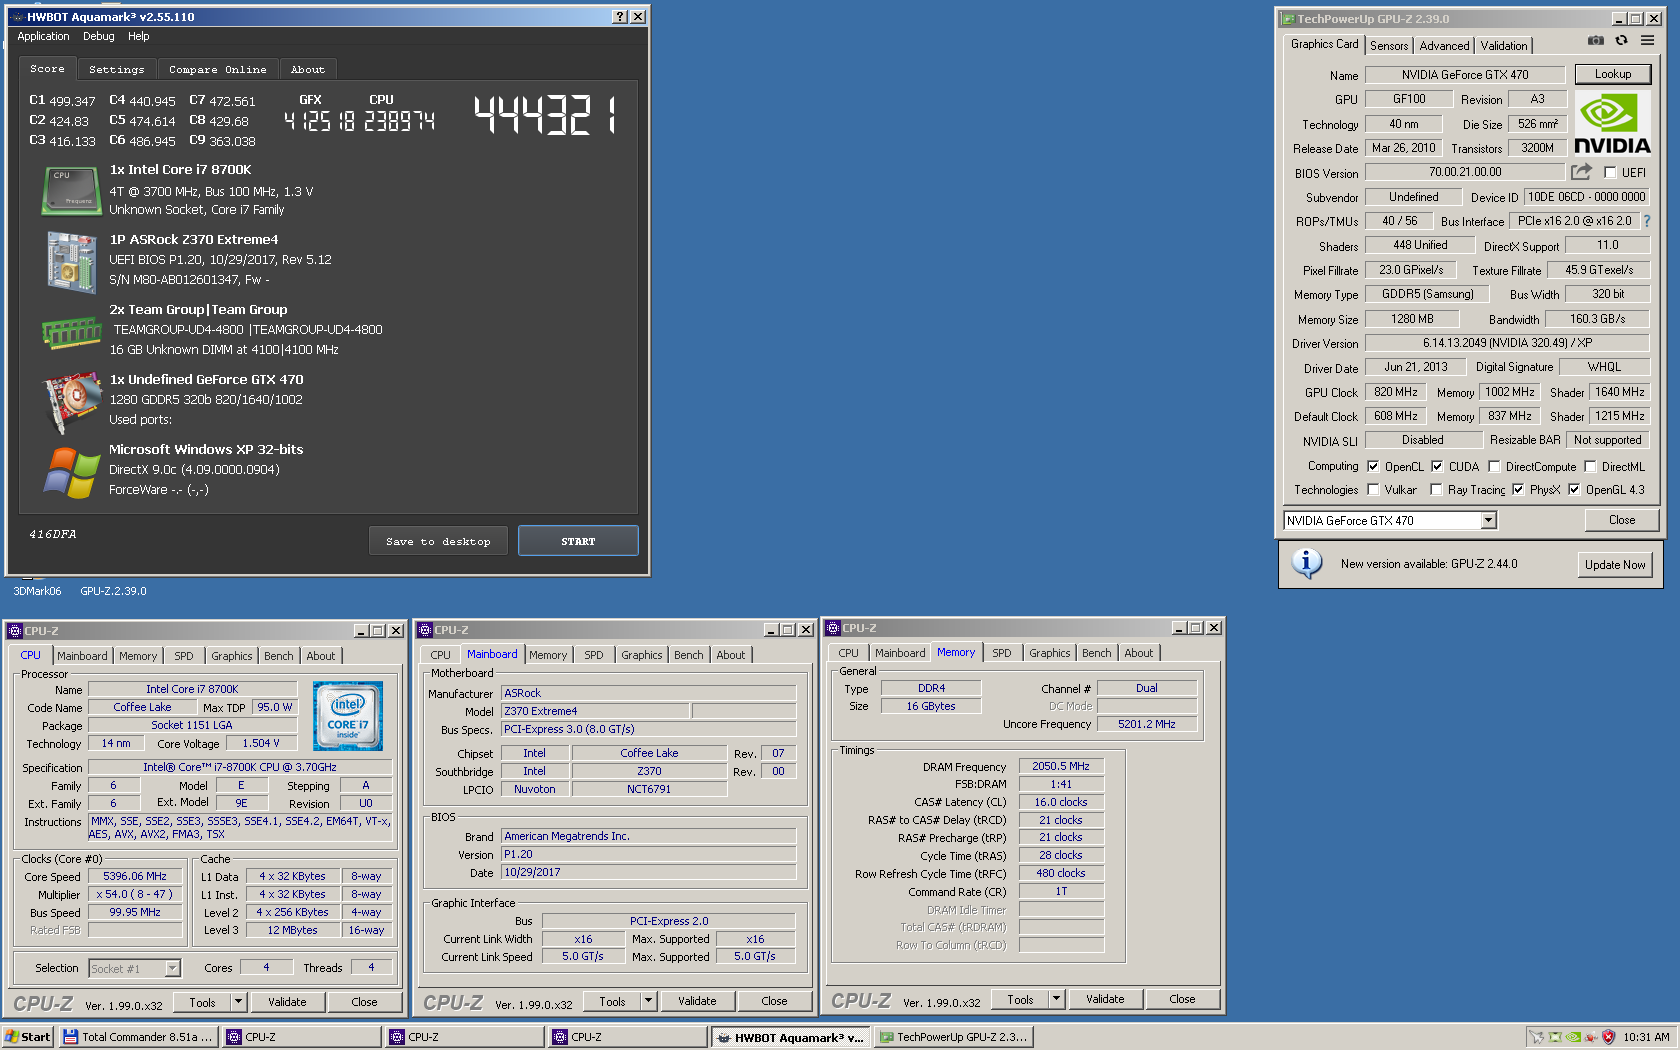Click the NVIDIA logo in GPU-Z
Viewport: 1680px width, 1050px height.
click(1612, 123)
